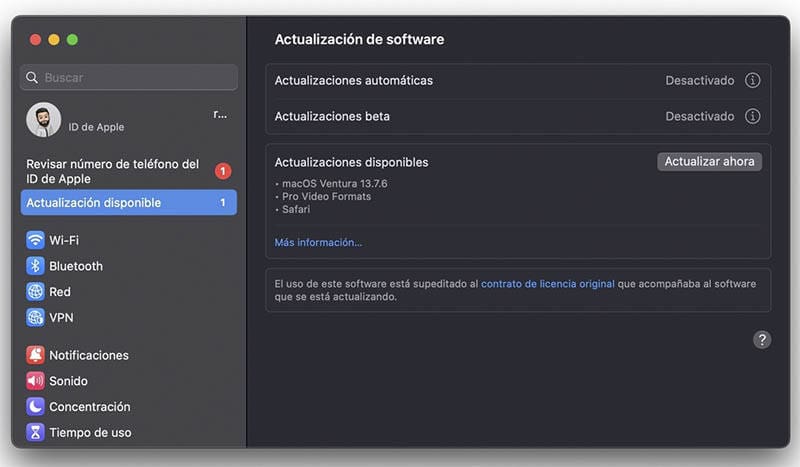The height and width of the screenshot is (467, 800).
Task: Click the Apple ID profile avatar
Action: [43, 120]
